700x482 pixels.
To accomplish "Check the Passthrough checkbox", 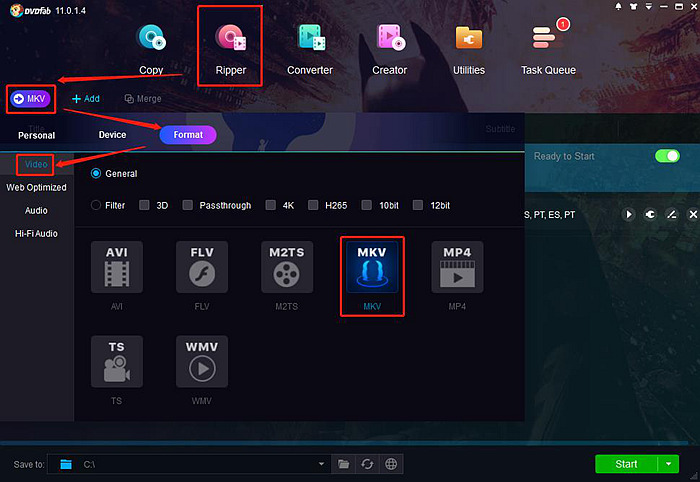I will pos(188,205).
